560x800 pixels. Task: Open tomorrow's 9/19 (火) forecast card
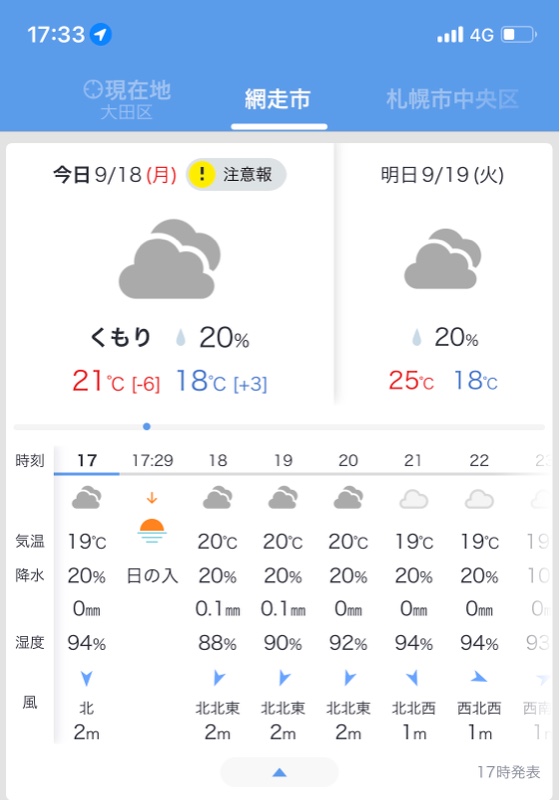point(443,274)
